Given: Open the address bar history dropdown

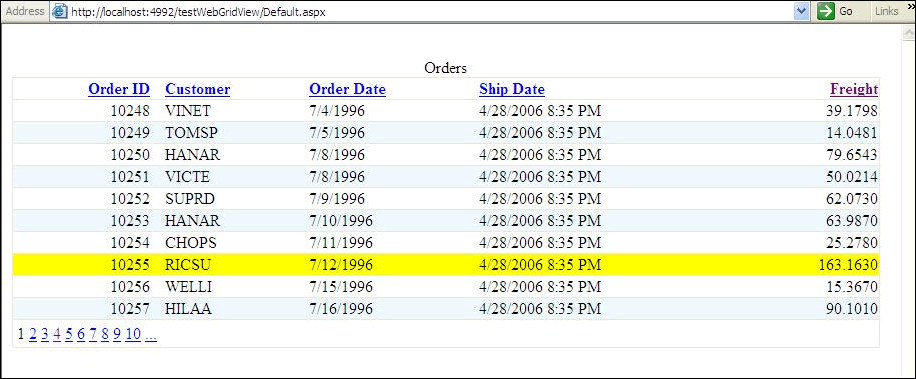Looking at the screenshot, I should pyautogui.click(x=802, y=11).
